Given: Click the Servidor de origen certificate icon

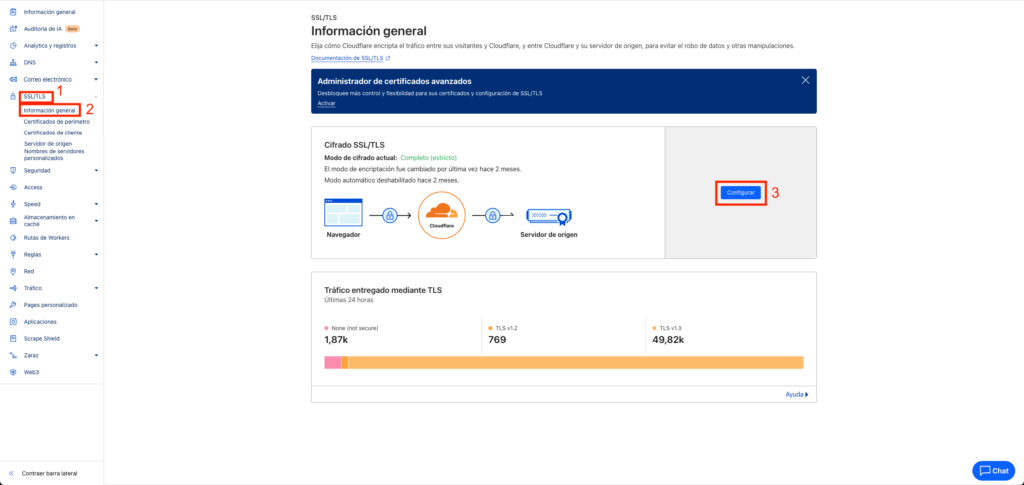Looking at the screenshot, I should (549, 217).
